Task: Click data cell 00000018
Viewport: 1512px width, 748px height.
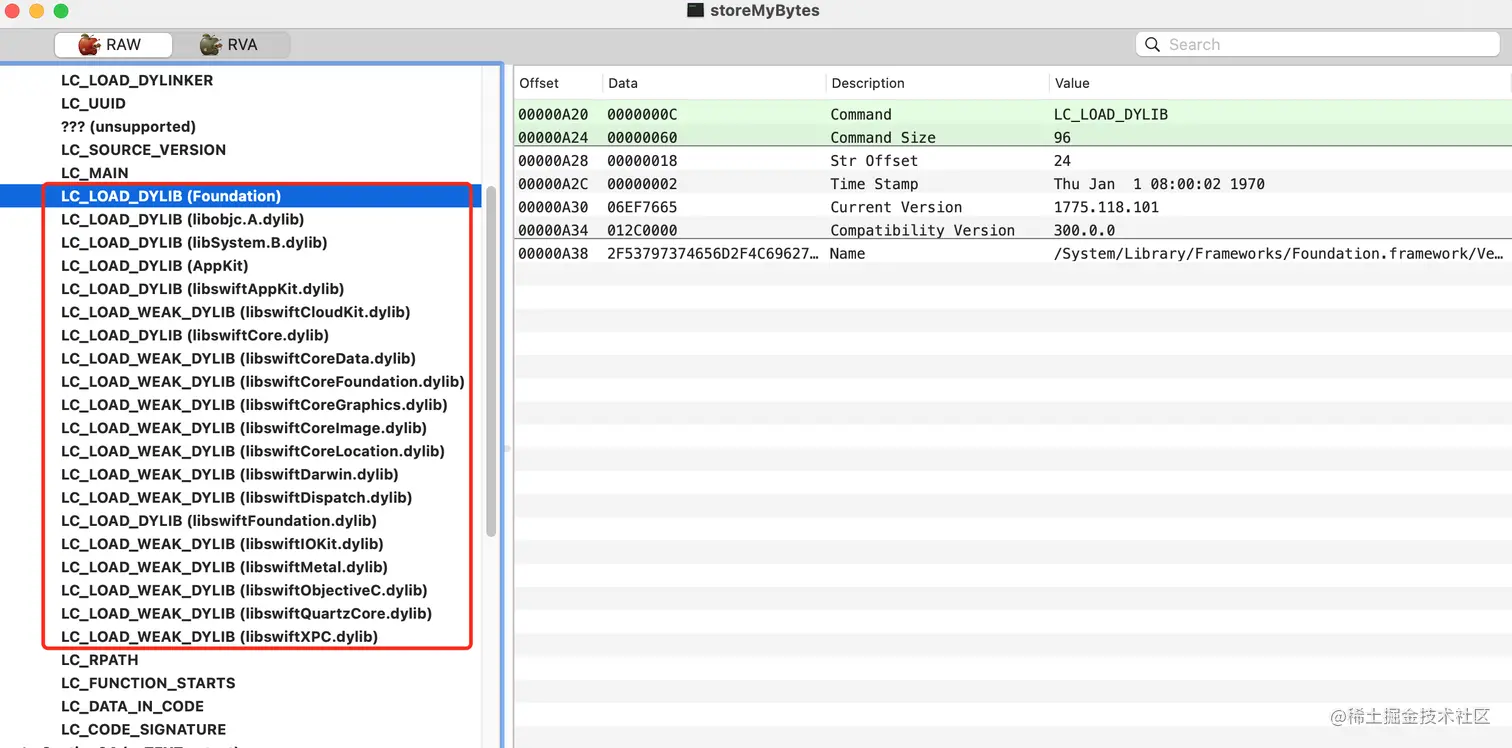Action: point(642,160)
